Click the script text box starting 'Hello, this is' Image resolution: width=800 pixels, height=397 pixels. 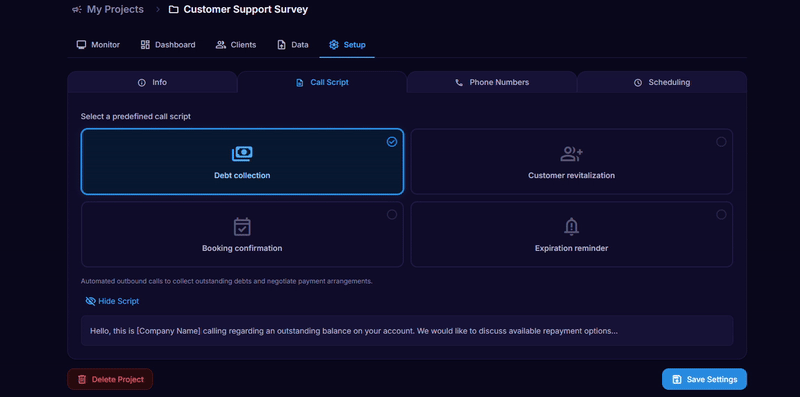coord(407,331)
